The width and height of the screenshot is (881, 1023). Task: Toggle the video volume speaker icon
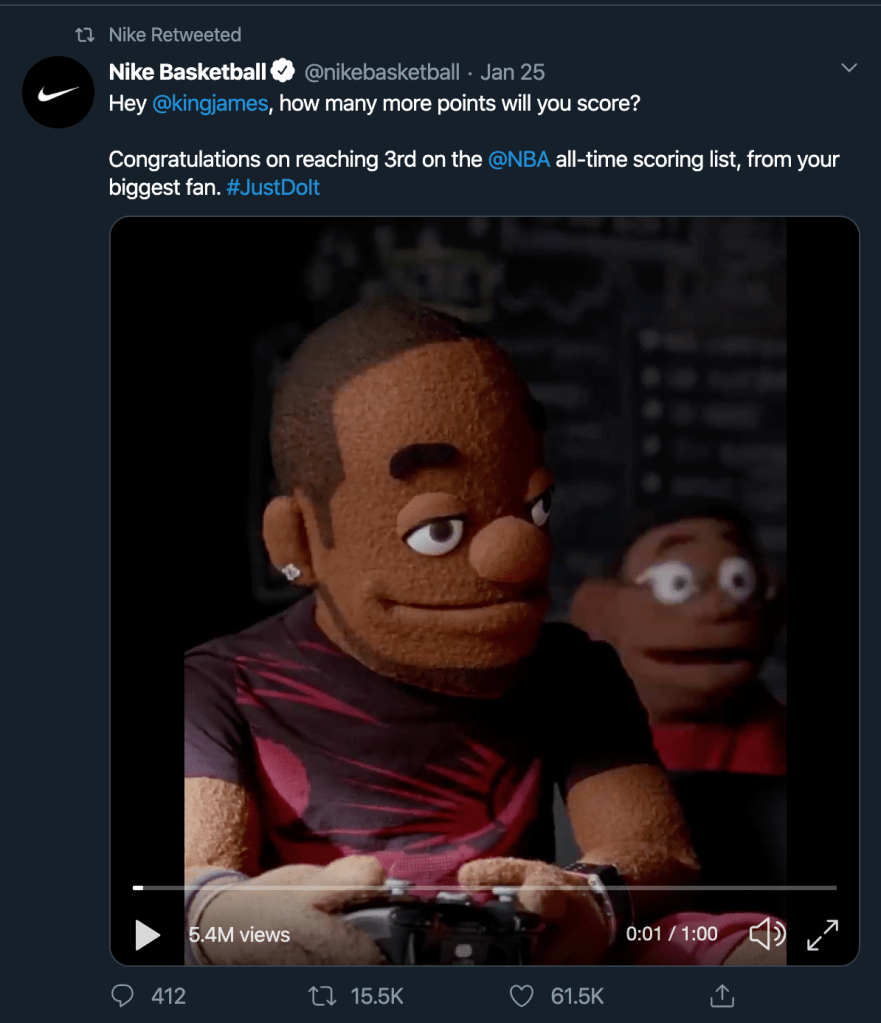coord(767,934)
